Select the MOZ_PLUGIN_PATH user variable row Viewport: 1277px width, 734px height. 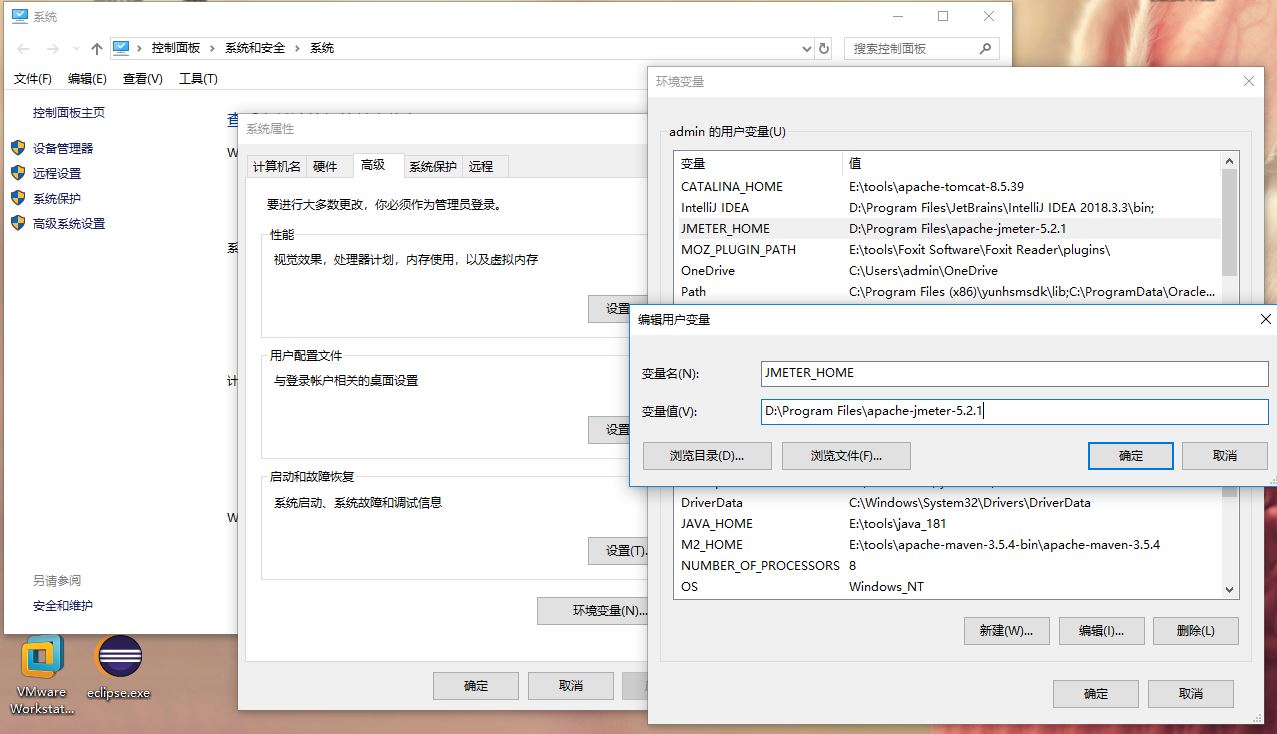coord(948,249)
